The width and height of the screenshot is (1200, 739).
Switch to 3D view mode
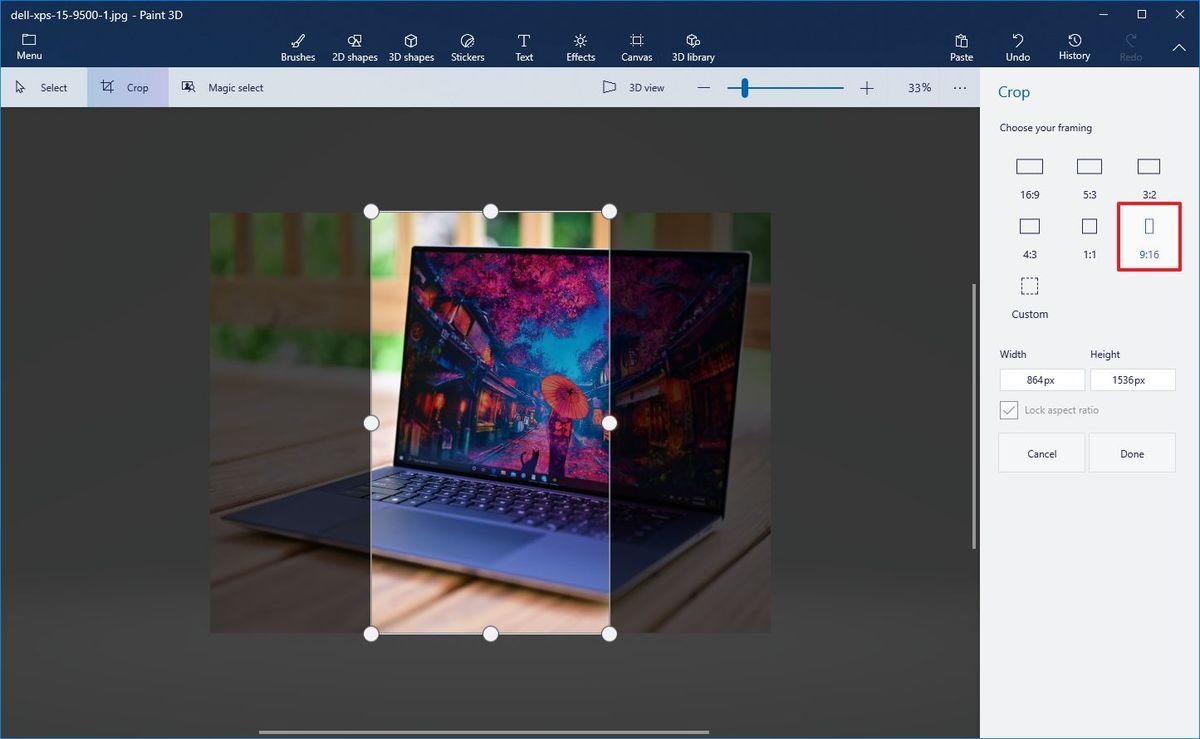637,87
